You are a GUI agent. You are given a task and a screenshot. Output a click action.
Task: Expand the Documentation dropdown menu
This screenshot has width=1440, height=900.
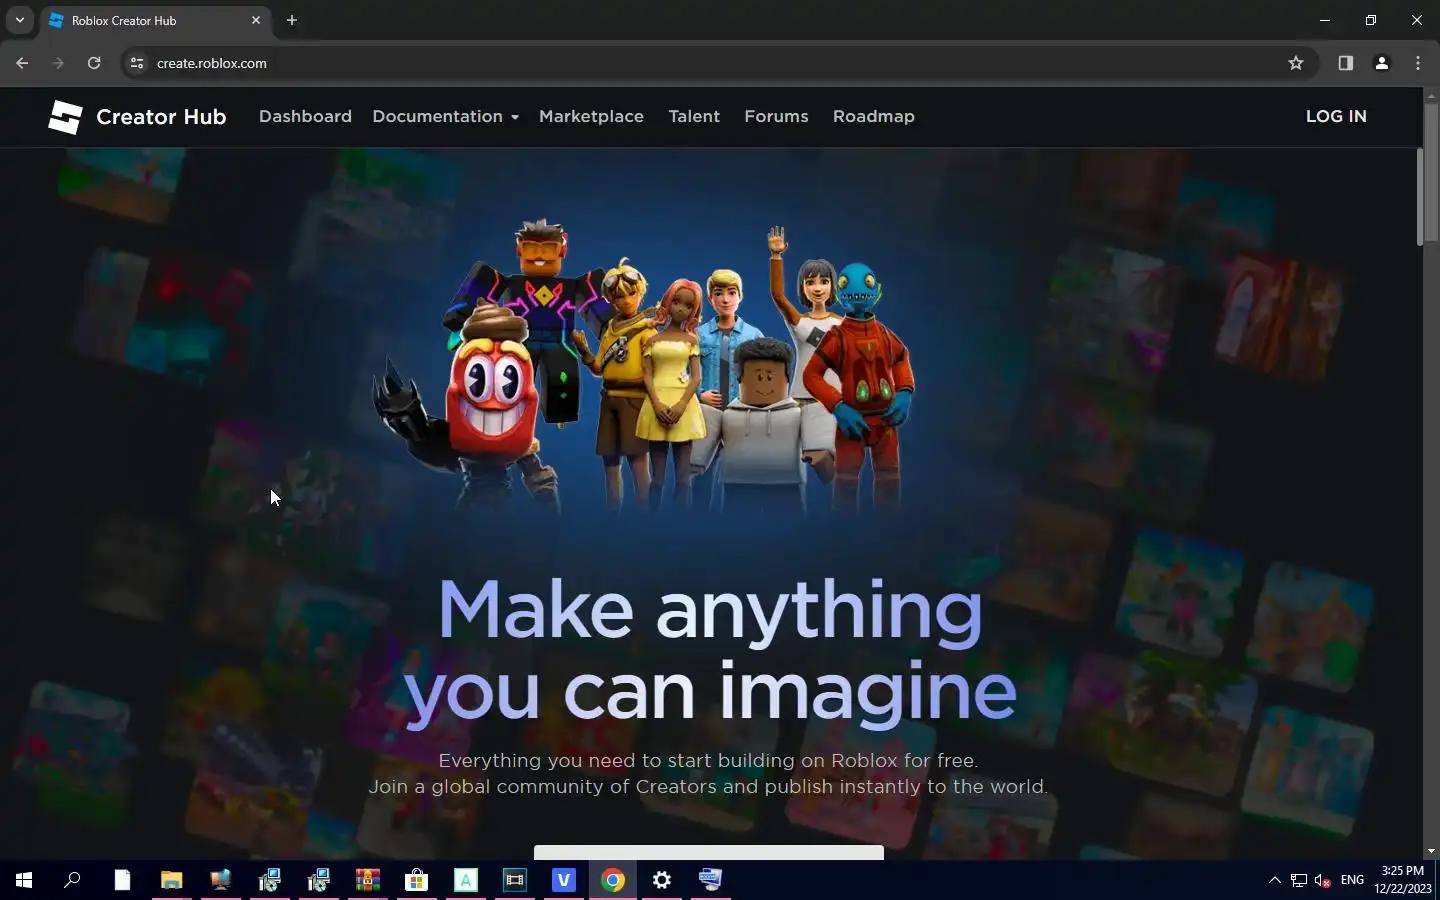coord(445,116)
